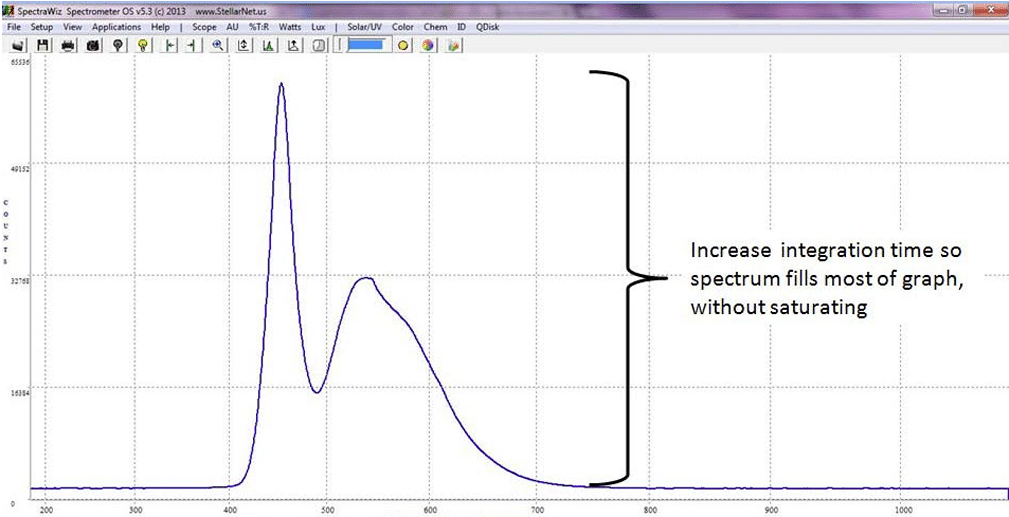Click the color wheel toolbar icon

tap(428, 45)
